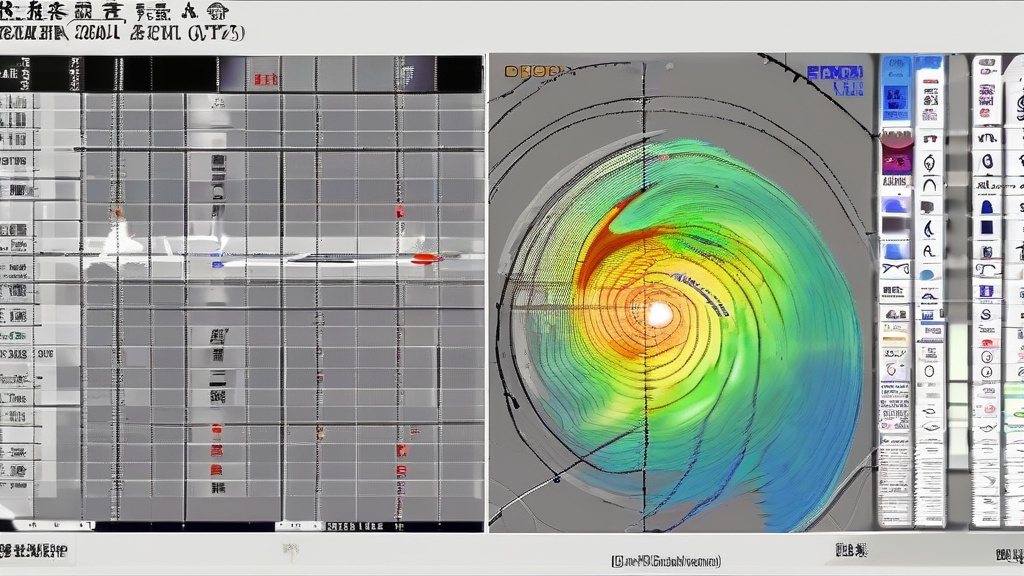This screenshot has height=576, width=1024.
Task: Click the bracketed caption below the spiral plot
Action: (666, 562)
